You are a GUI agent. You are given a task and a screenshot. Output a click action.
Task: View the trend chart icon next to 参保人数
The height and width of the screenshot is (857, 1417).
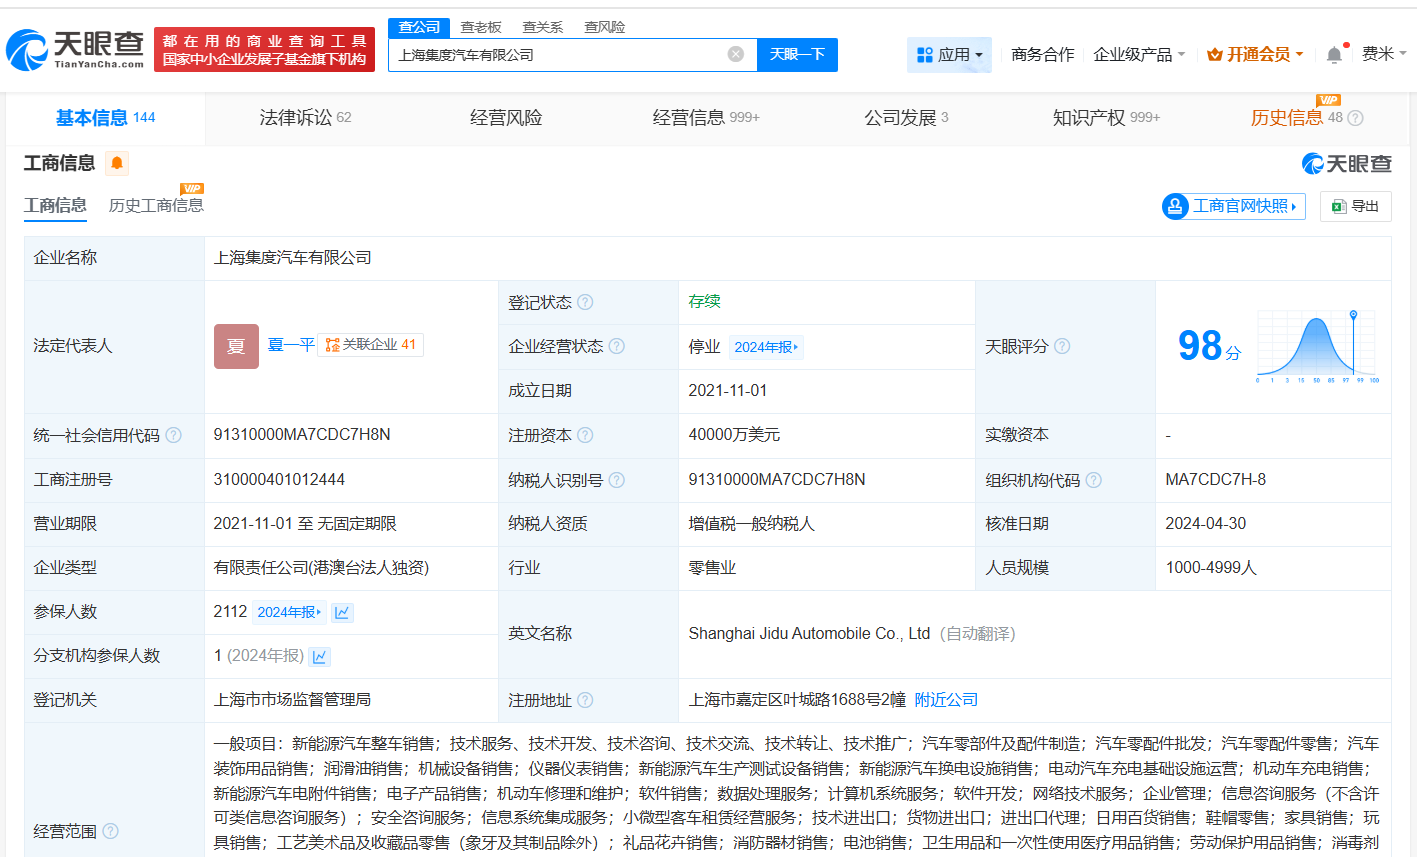click(342, 612)
